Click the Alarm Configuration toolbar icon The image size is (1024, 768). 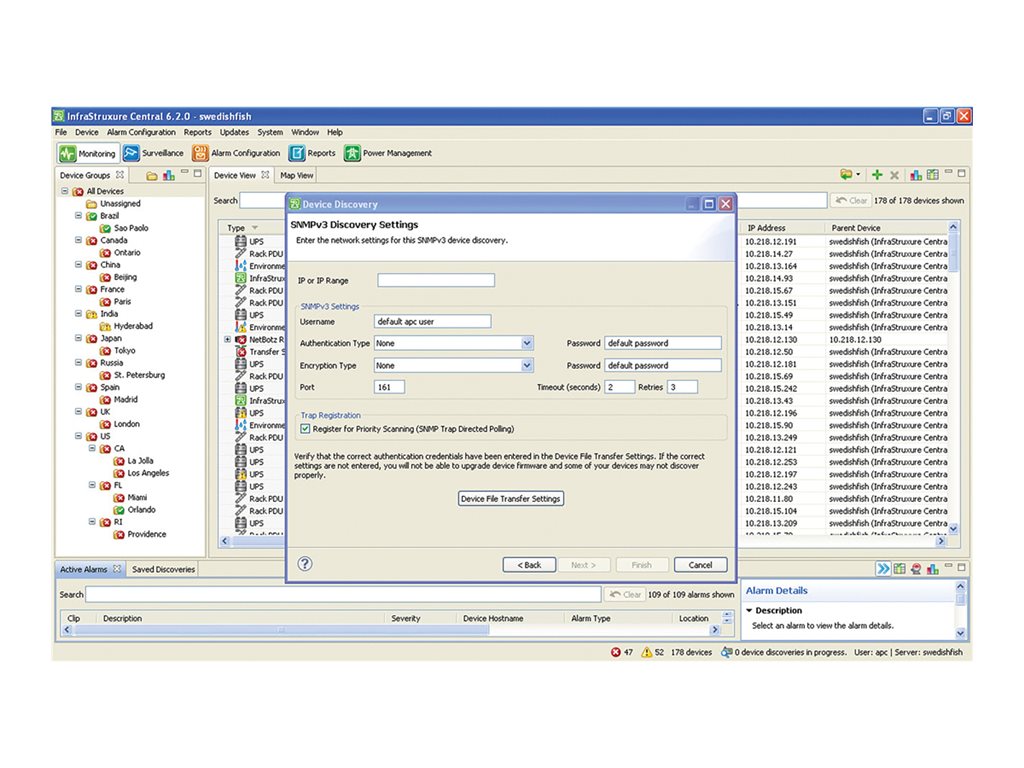(x=200, y=153)
